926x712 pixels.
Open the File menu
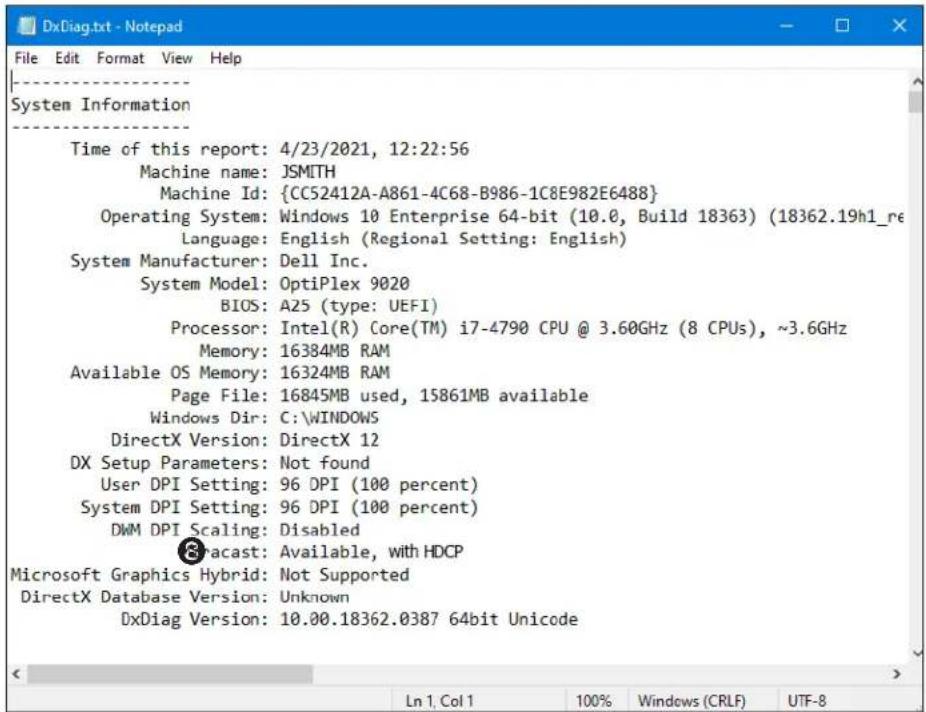click(x=26, y=58)
